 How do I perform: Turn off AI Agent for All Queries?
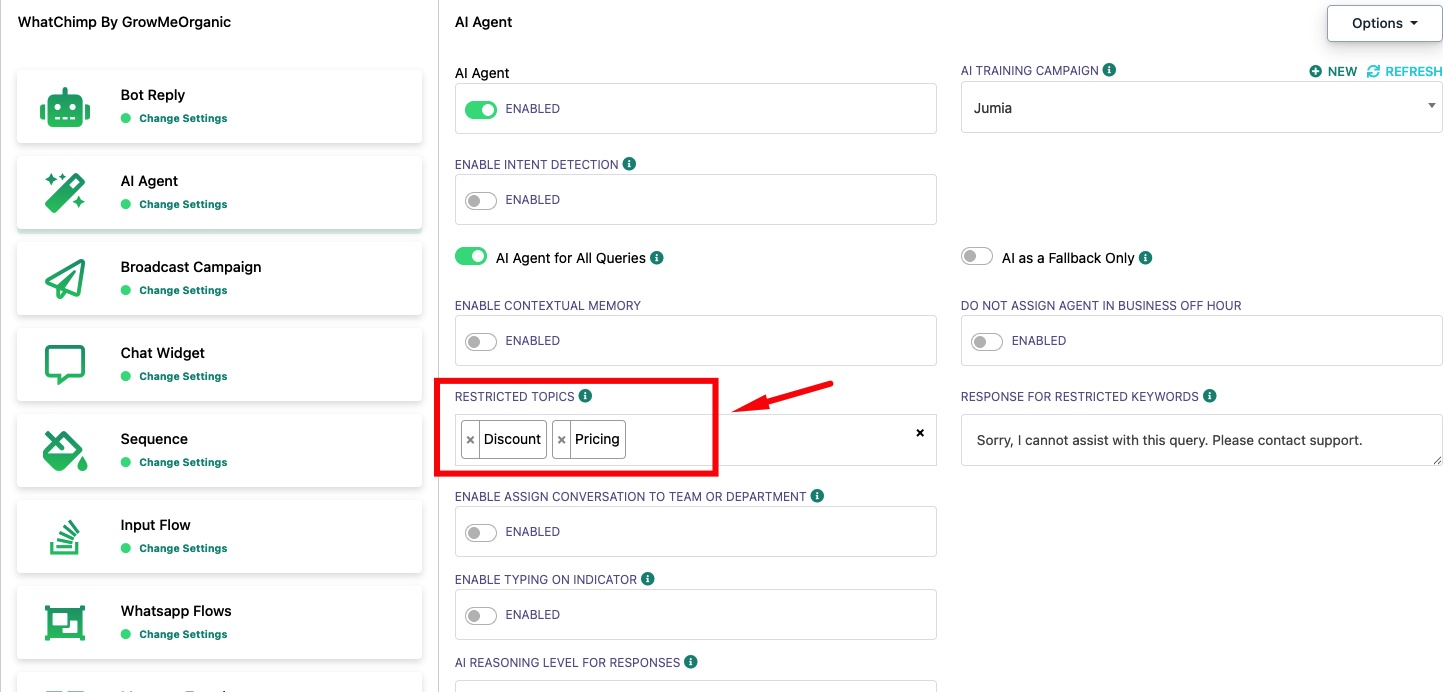[x=471, y=257]
